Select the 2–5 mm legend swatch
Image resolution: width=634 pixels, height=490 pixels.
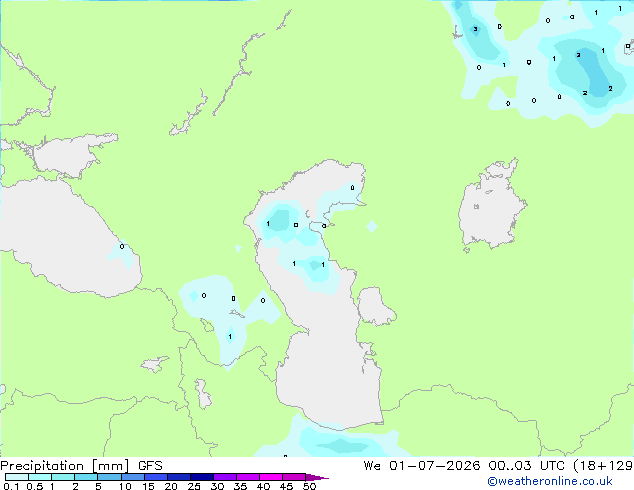(x=86, y=477)
